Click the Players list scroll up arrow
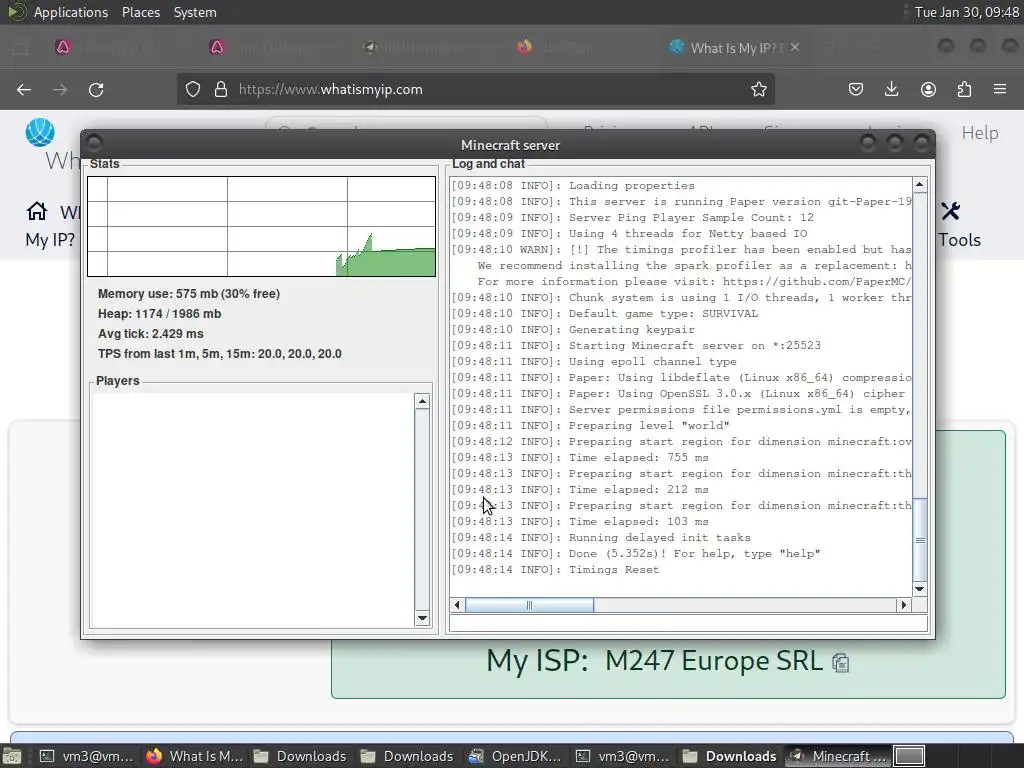This screenshot has width=1024, height=768. [422, 402]
